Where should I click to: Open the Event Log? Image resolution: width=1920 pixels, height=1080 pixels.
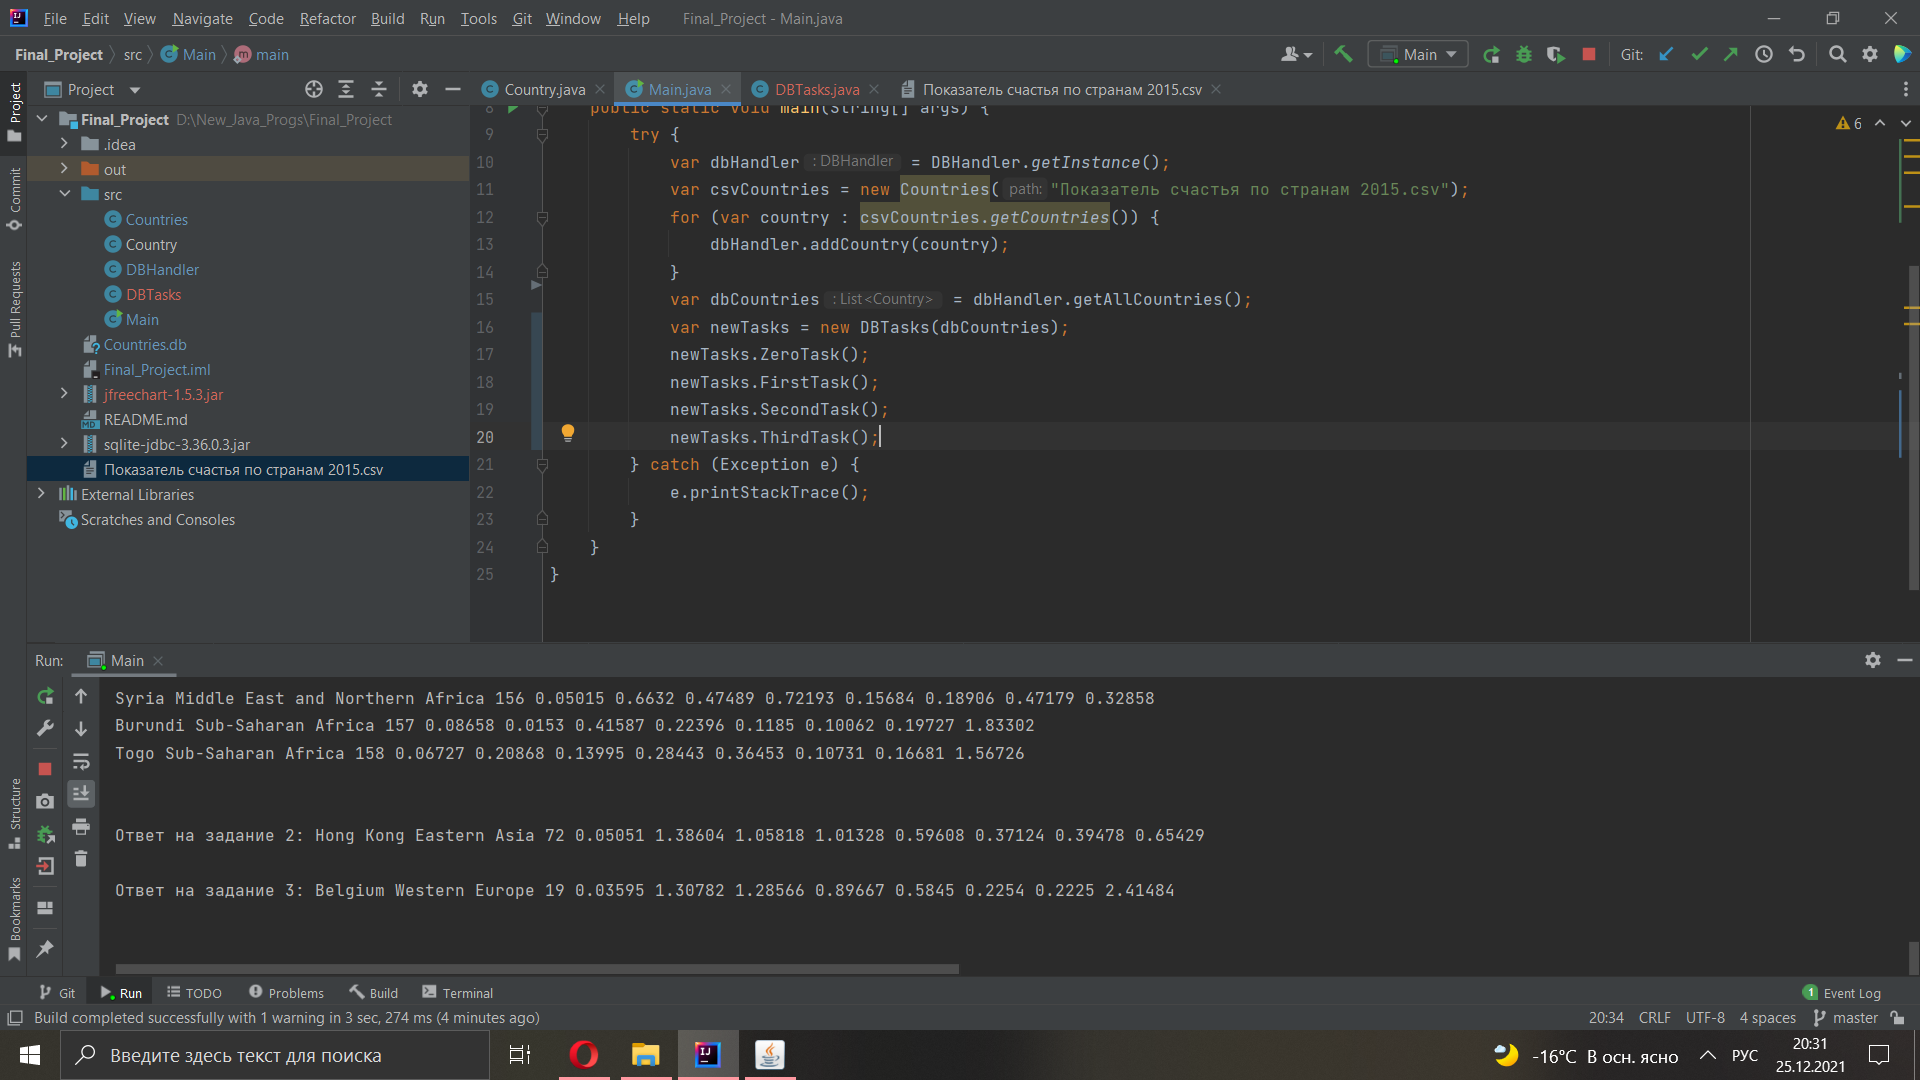(x=1842, y=993)
